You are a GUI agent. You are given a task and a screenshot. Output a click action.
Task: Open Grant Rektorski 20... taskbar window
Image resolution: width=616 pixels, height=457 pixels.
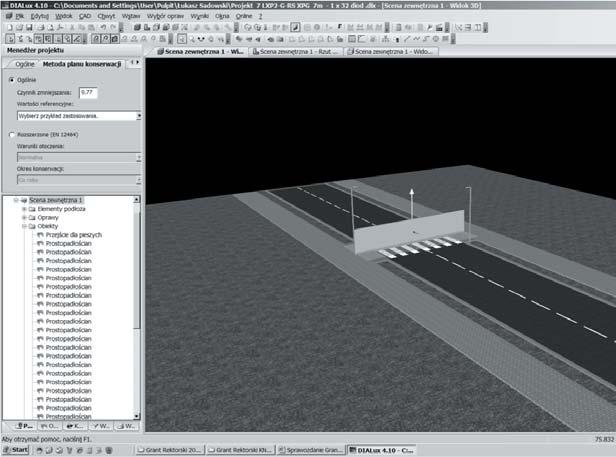click(171, 450)
